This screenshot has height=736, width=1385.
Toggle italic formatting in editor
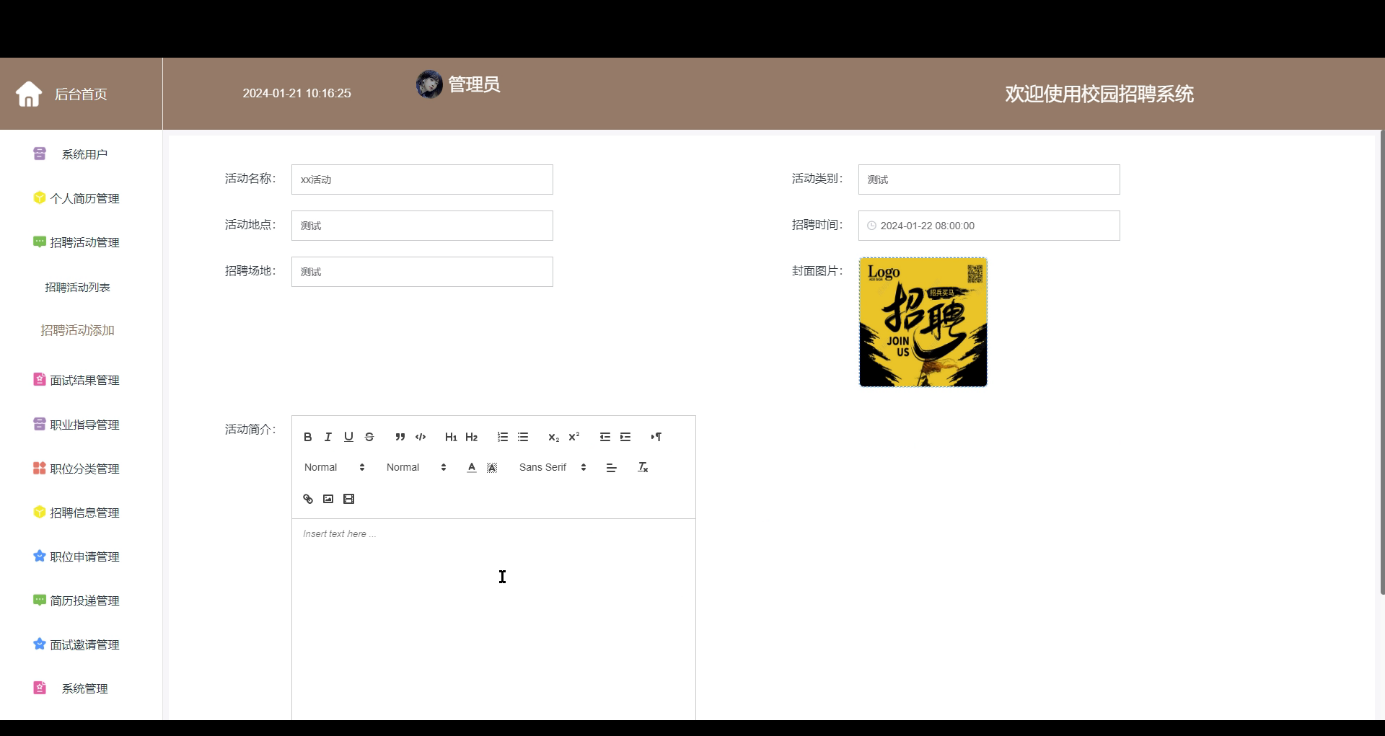click(328, 437)
